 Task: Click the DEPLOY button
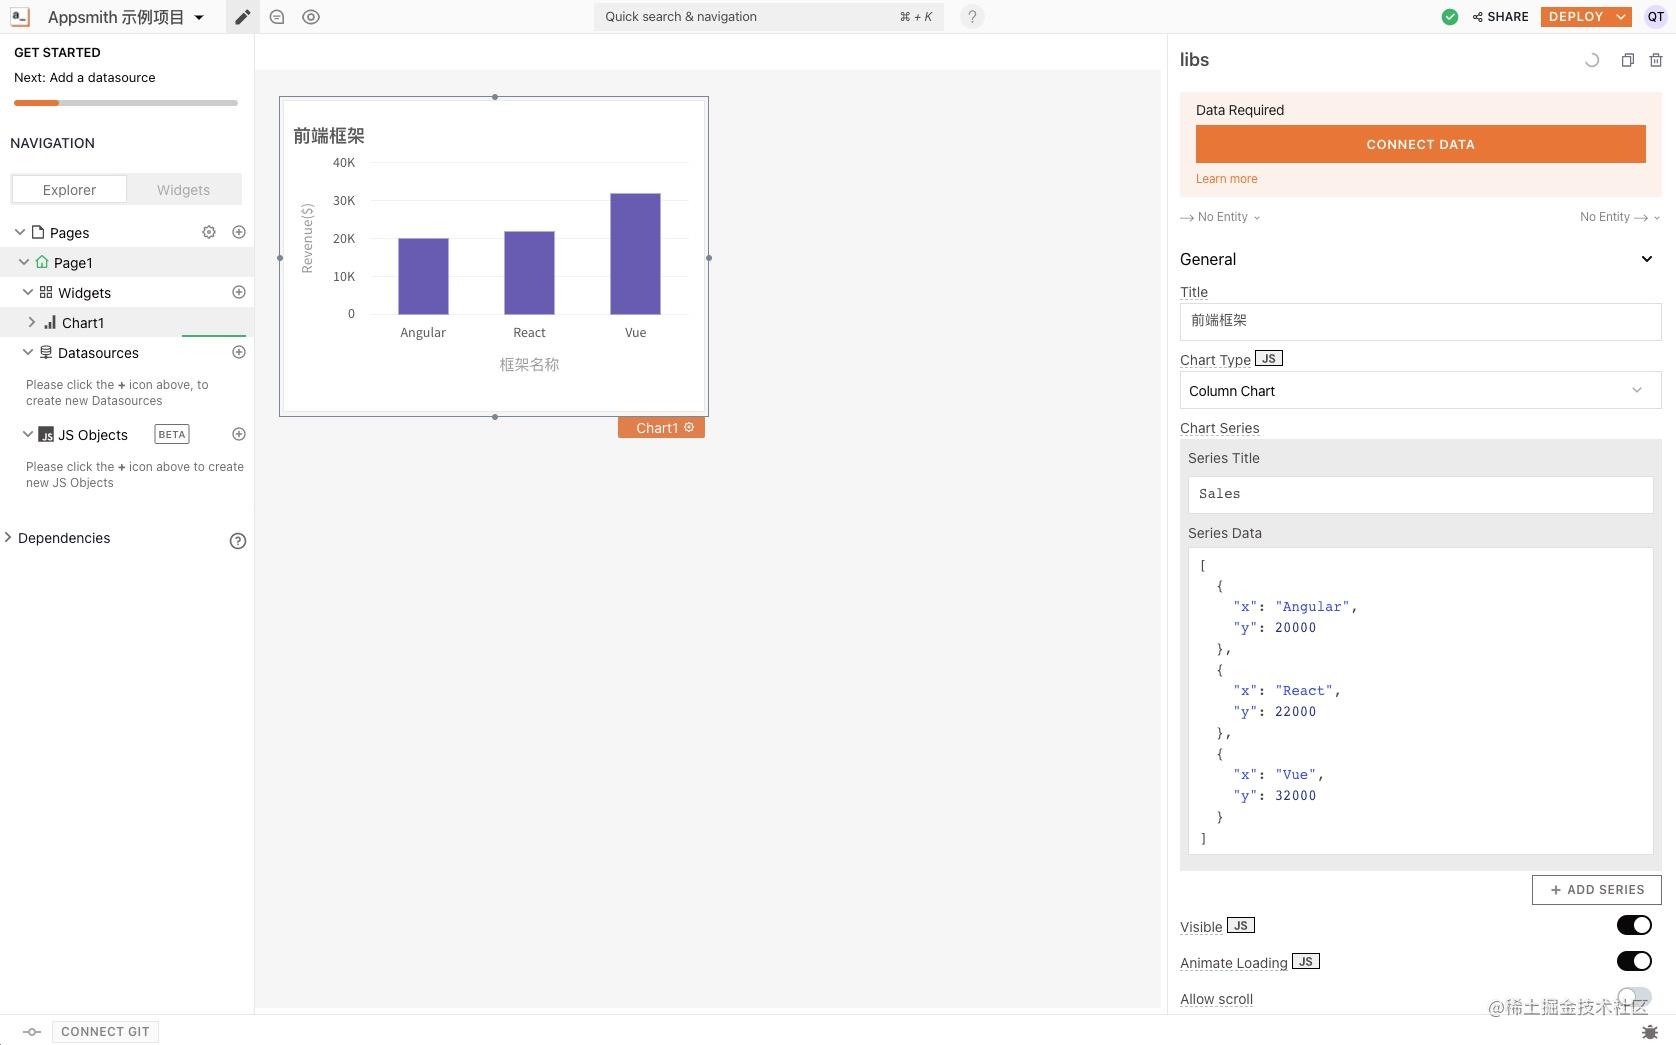click(x=1576, y=17)
